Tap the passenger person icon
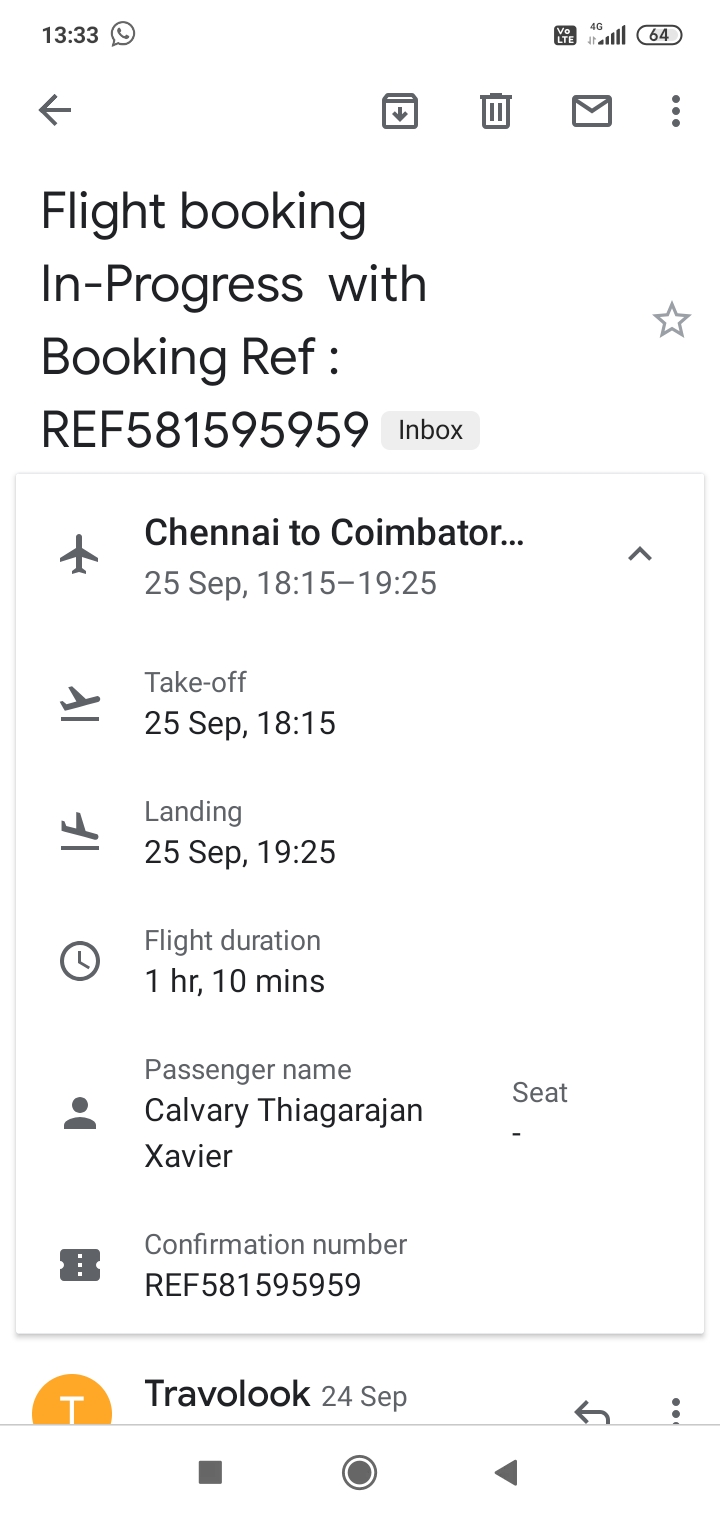720x1520 pixels. coord(80,1113)
